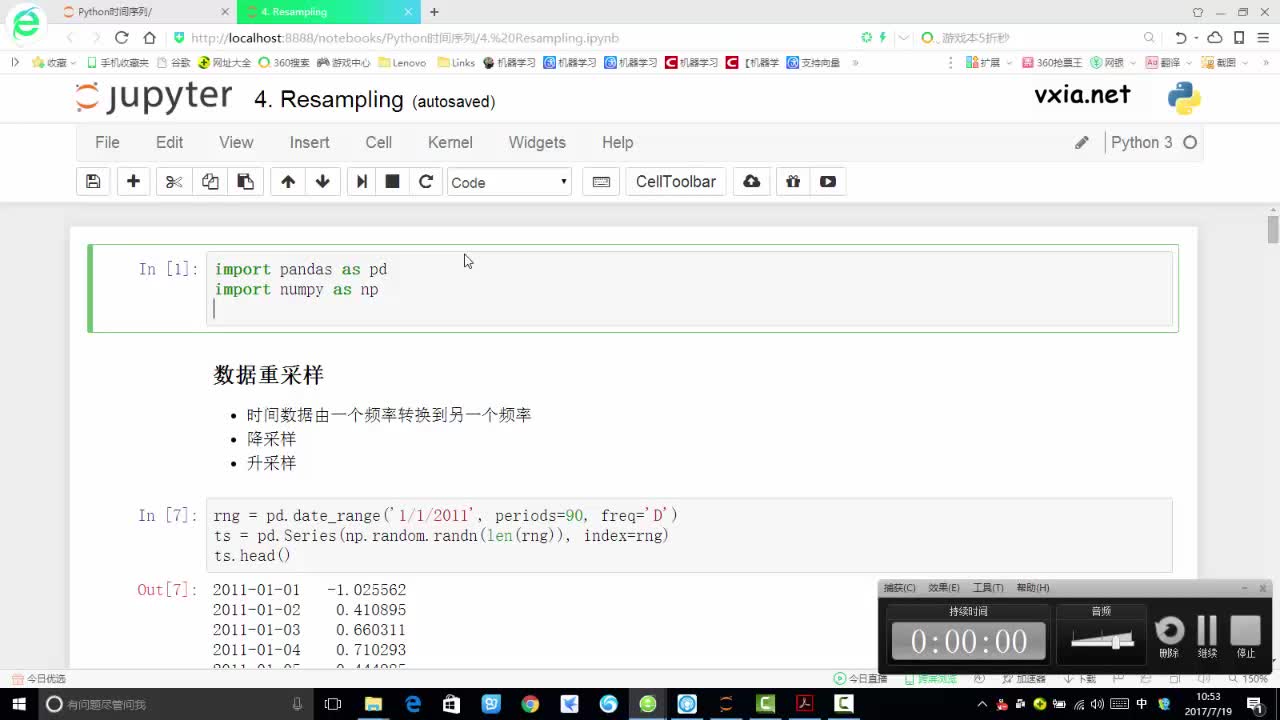Open the Help menu
This screenshot has width=1280, height=720.
pos(617,143)
